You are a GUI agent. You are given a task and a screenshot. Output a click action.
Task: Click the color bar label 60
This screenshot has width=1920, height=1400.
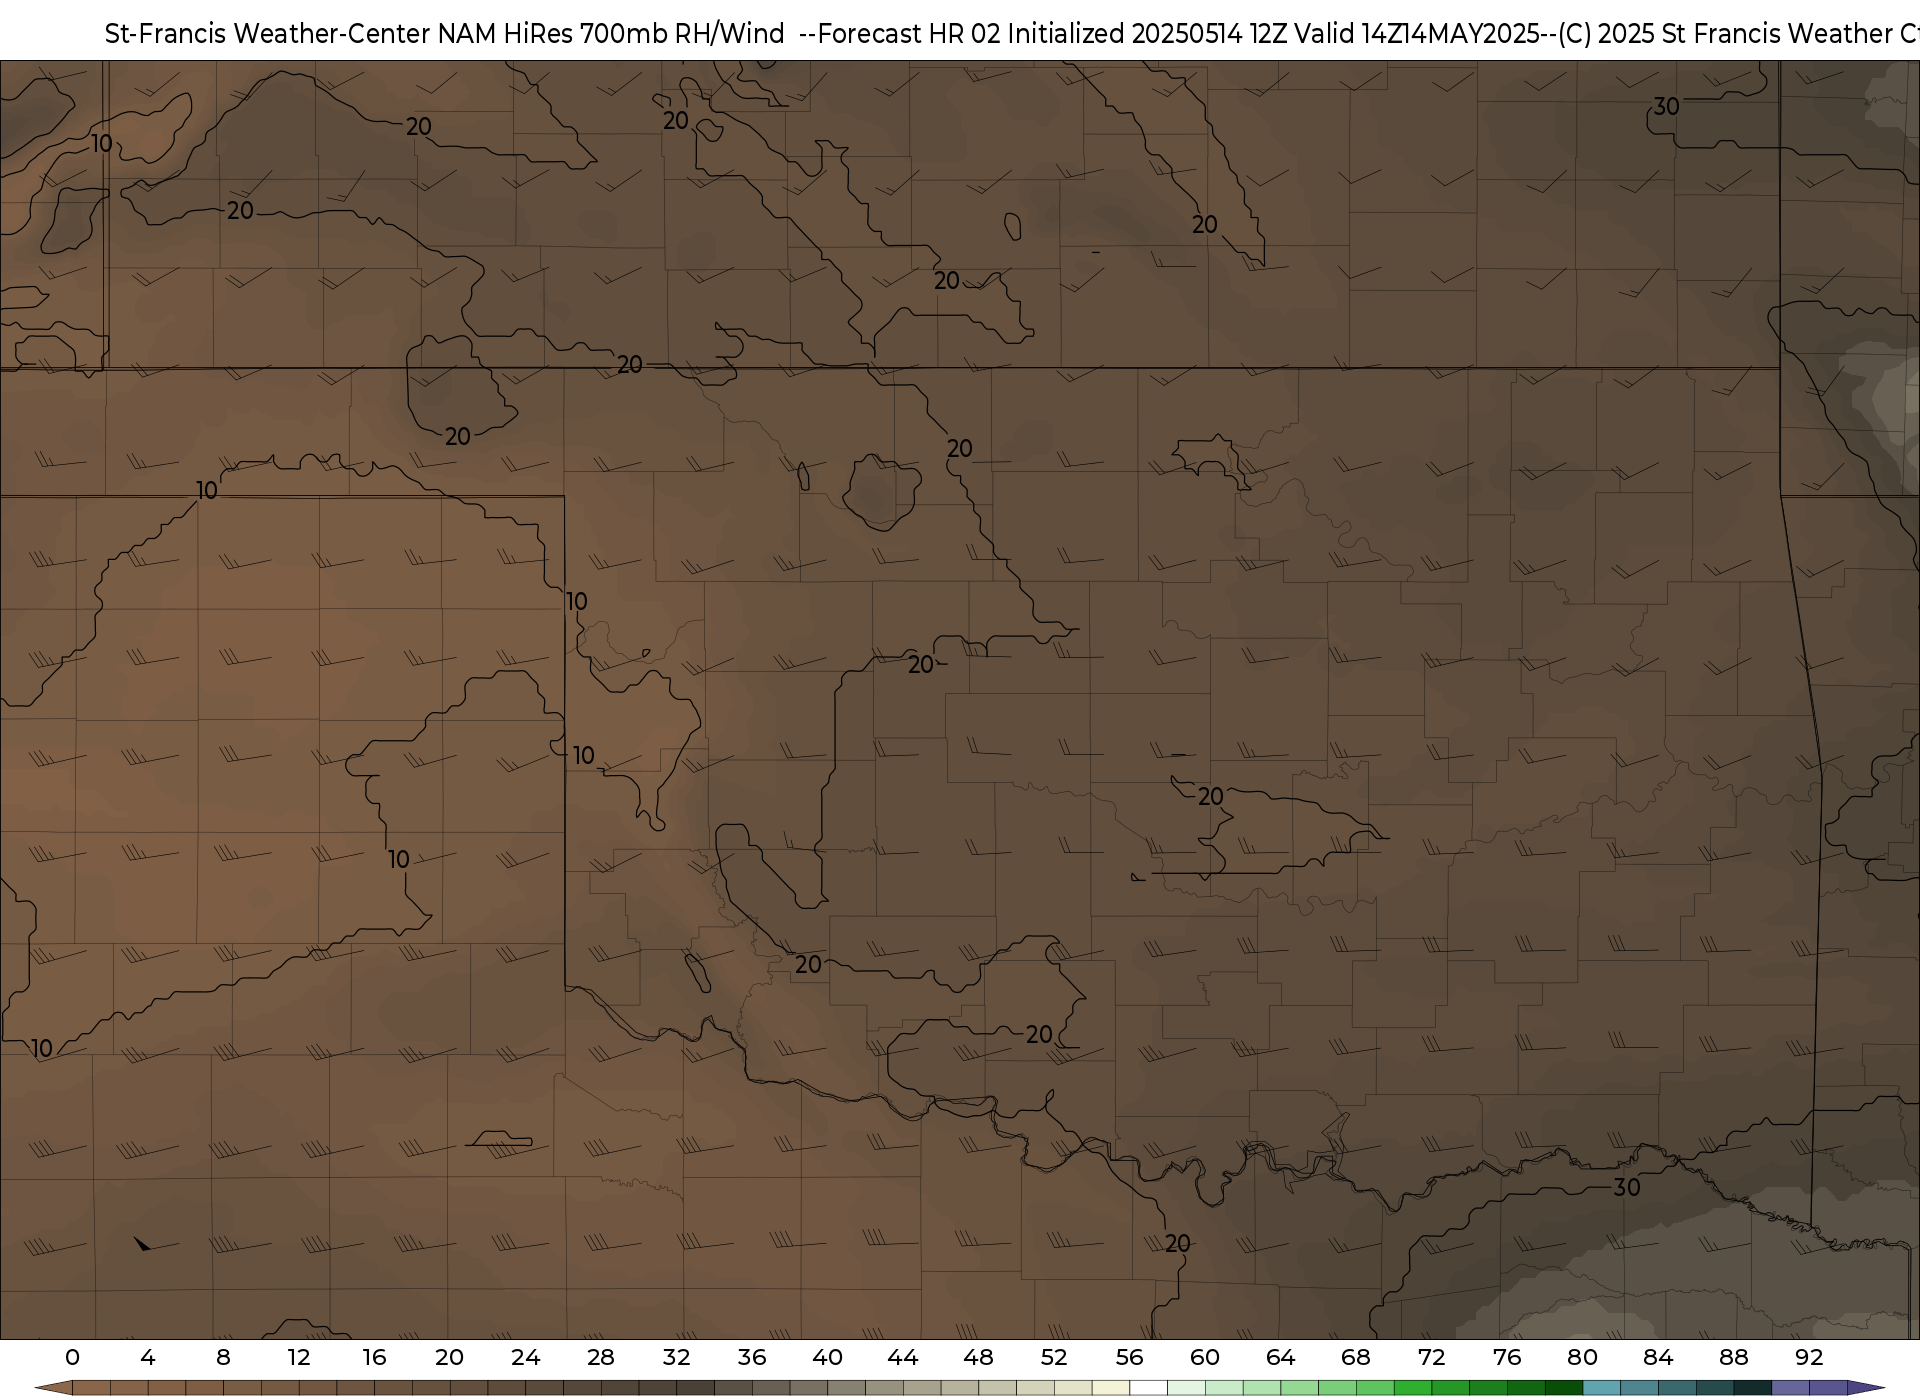tap(1205, 1357)
